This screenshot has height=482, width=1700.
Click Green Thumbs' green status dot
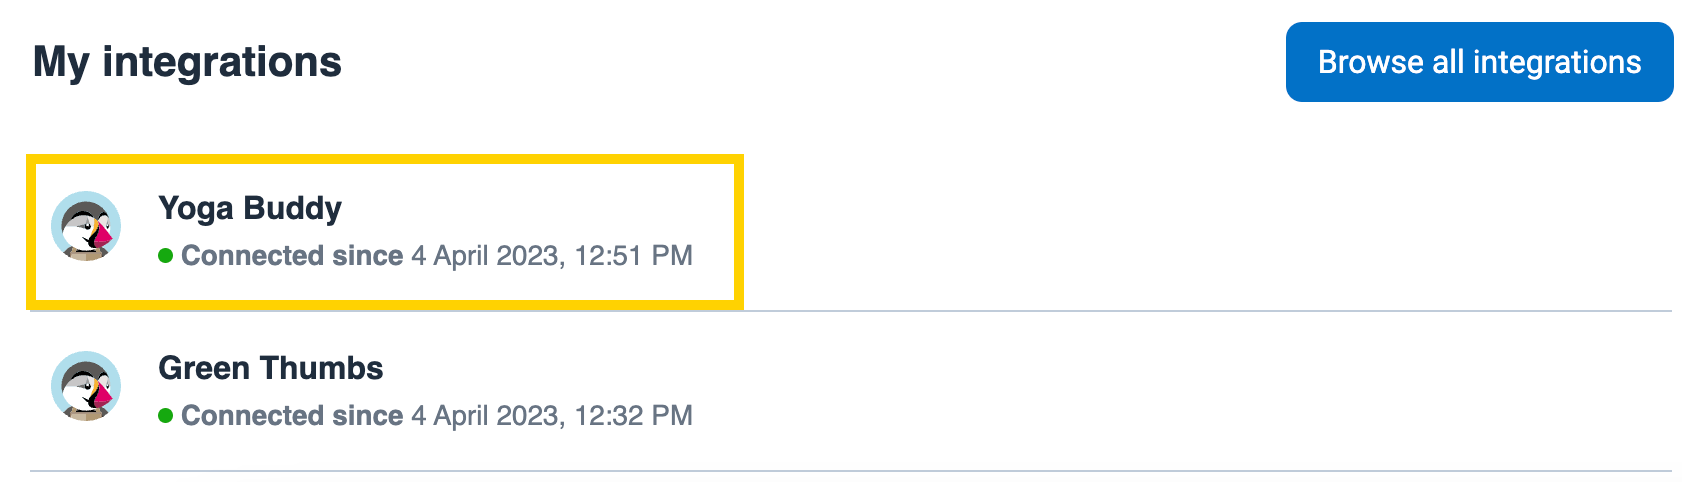pos(166,416)
